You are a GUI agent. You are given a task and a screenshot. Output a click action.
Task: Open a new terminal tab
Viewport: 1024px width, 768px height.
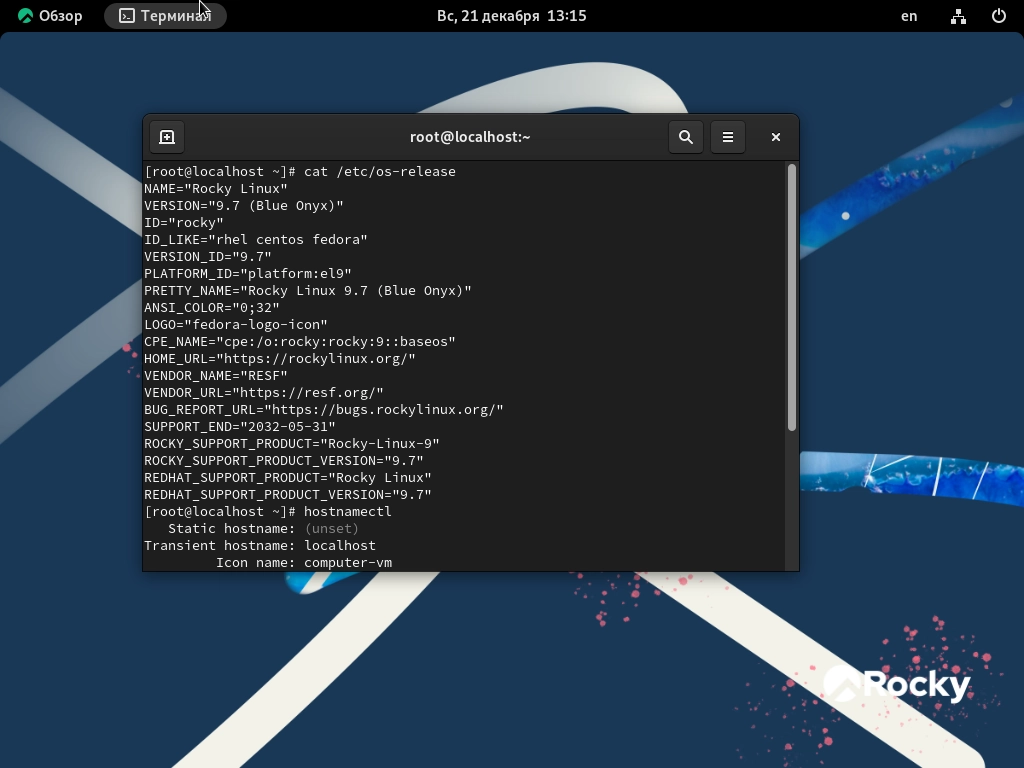(167, 137)
